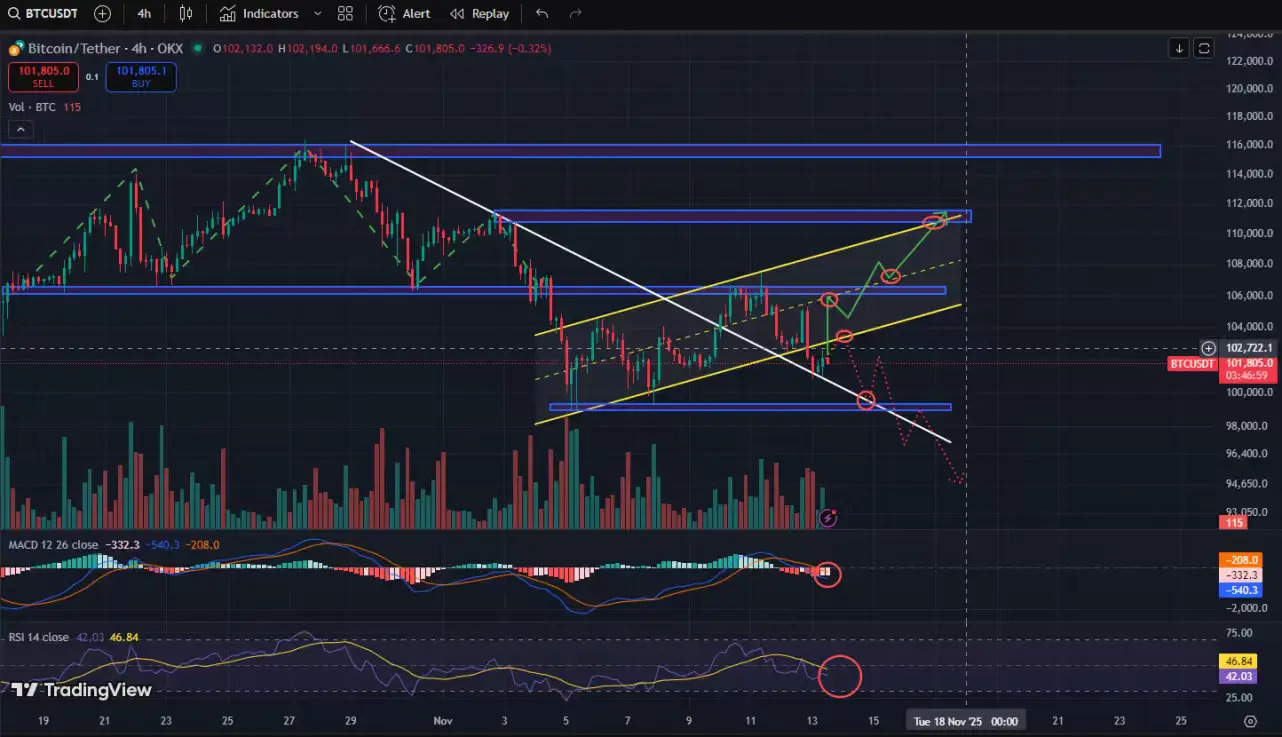
Task: Click the MACD 12 26 close legend
Action: coord(53,545)
